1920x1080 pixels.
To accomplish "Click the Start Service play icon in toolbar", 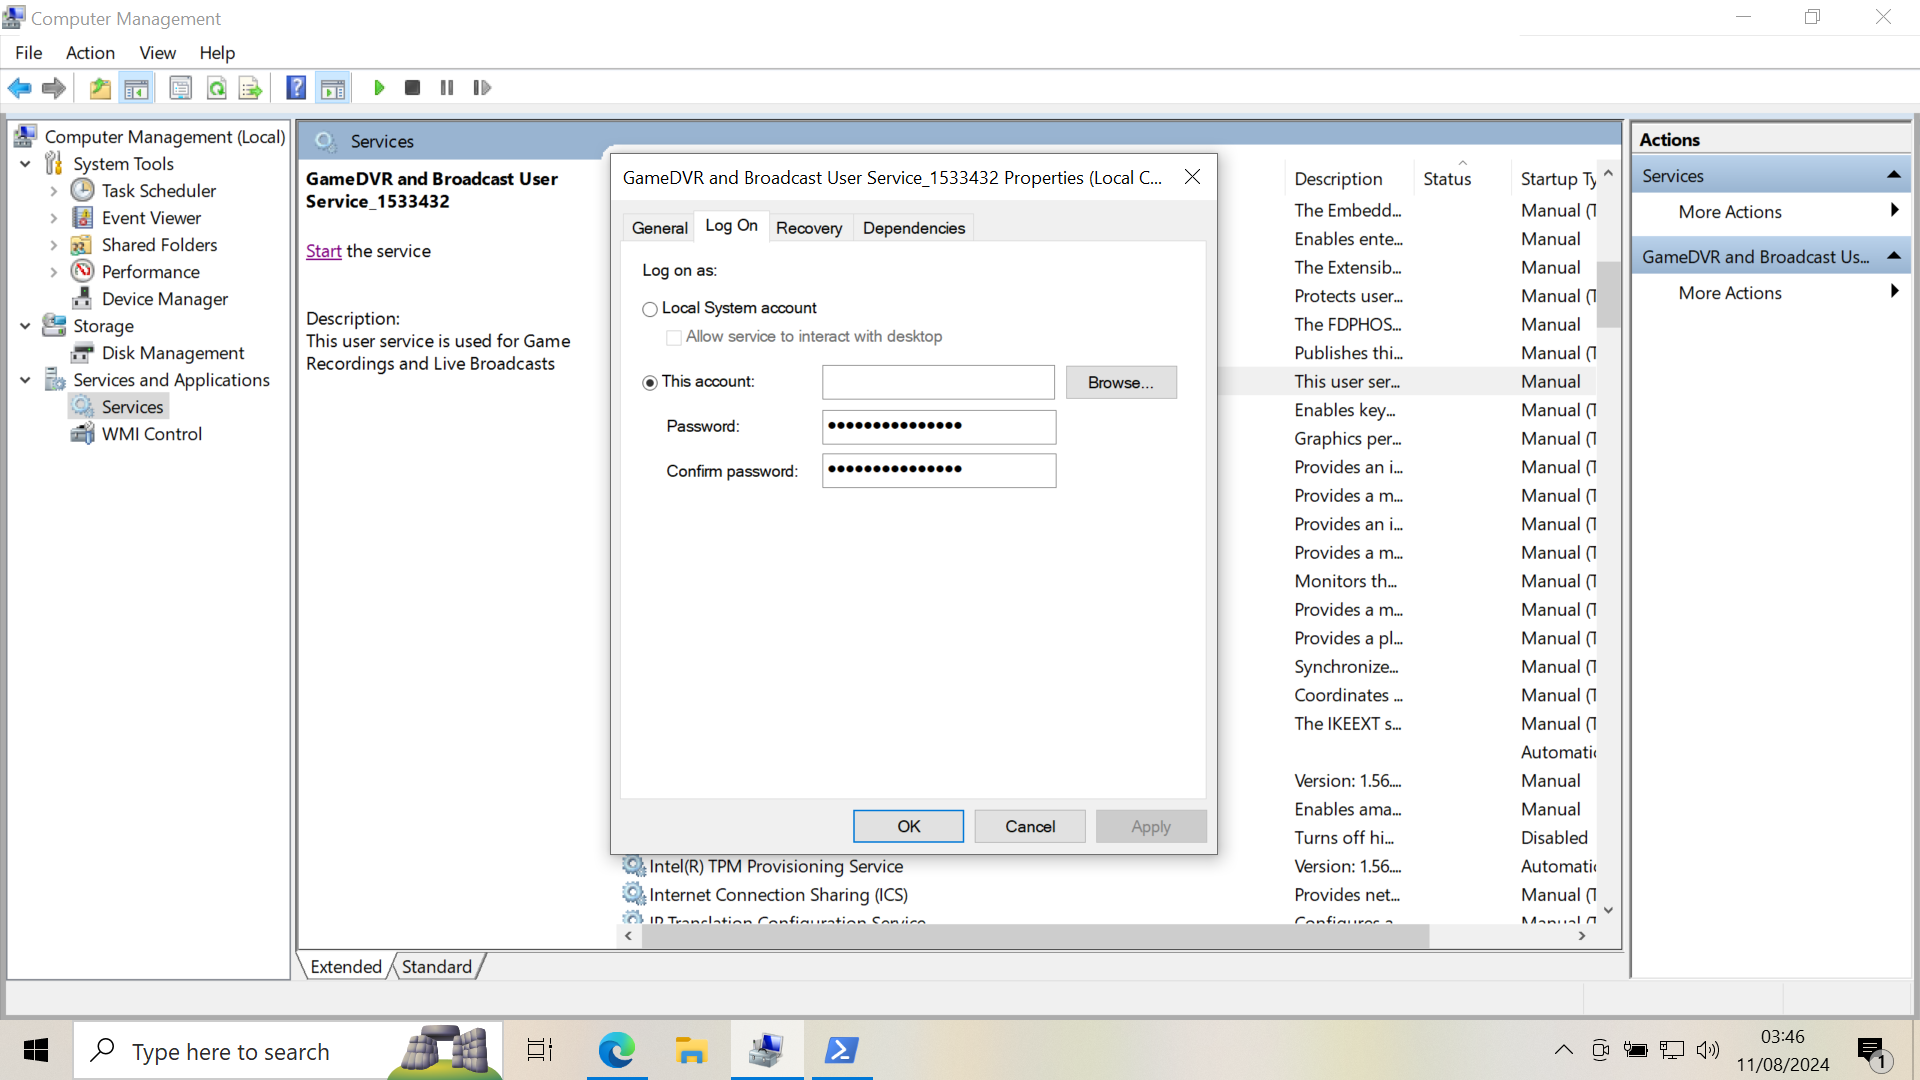I will pos(379,88).
